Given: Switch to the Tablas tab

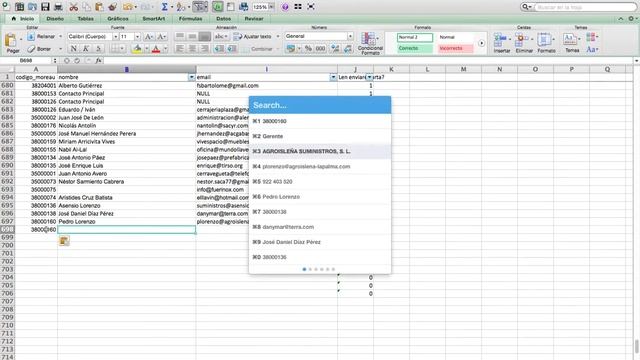Looking at the screenshot, I should pos(85,19).
